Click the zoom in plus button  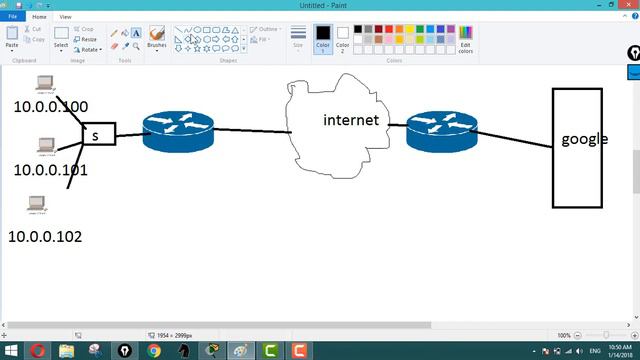(x=635, y=336)
